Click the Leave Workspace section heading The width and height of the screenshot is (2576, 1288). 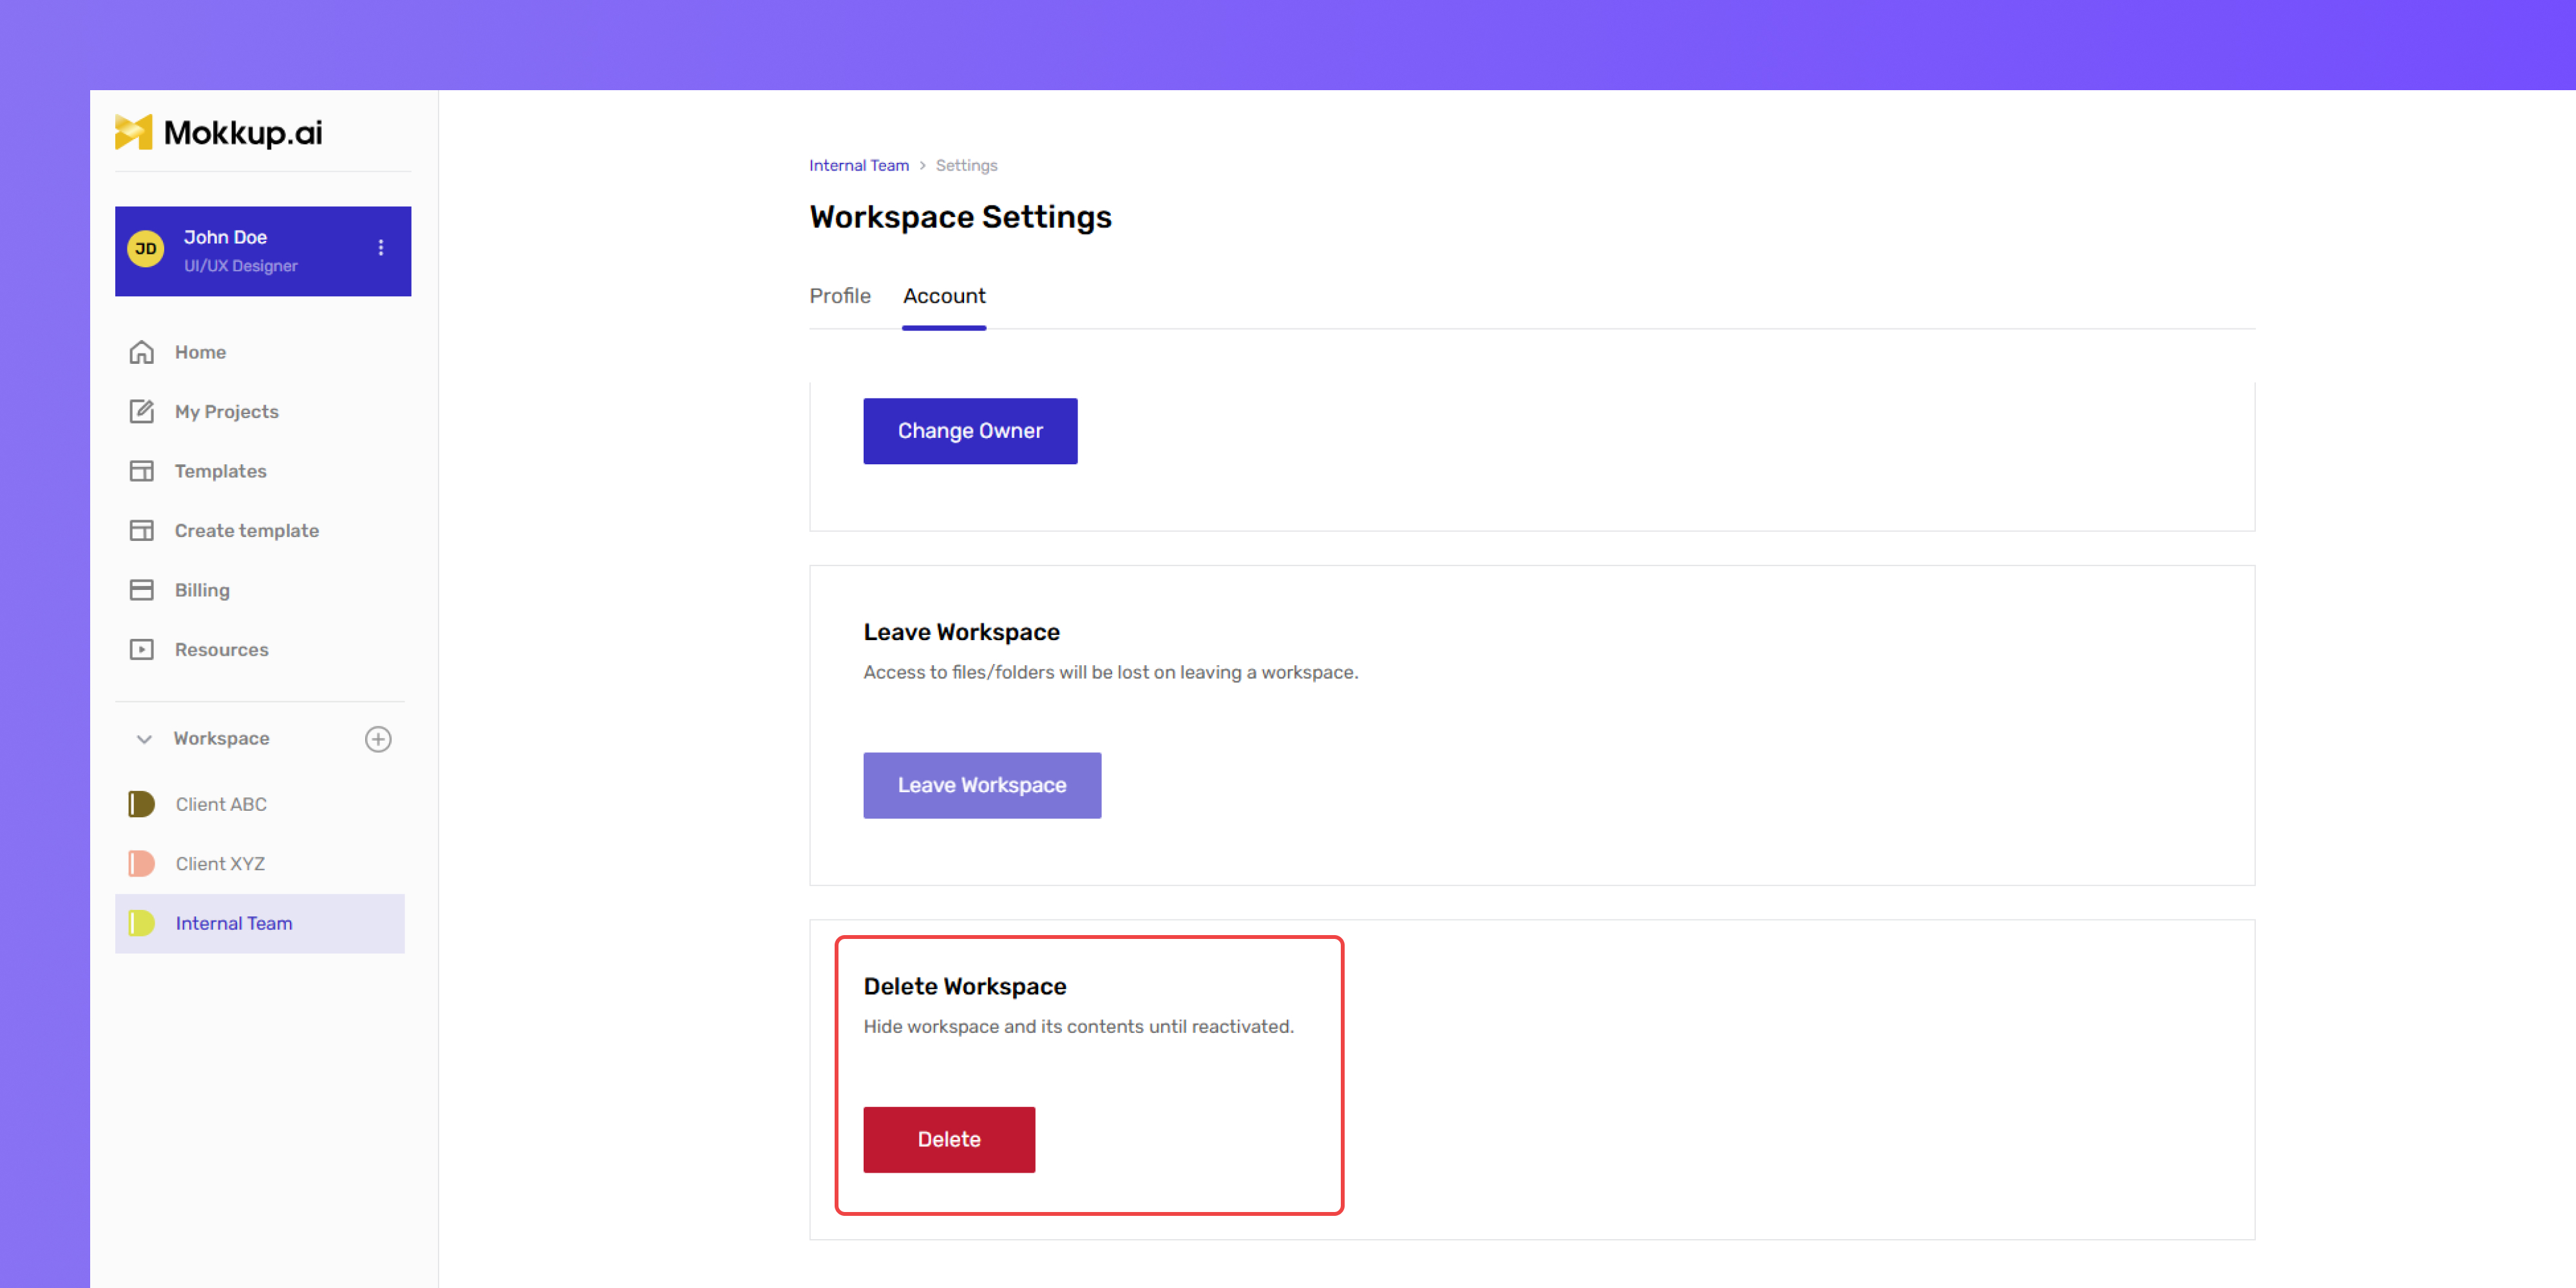coord(961,632)
